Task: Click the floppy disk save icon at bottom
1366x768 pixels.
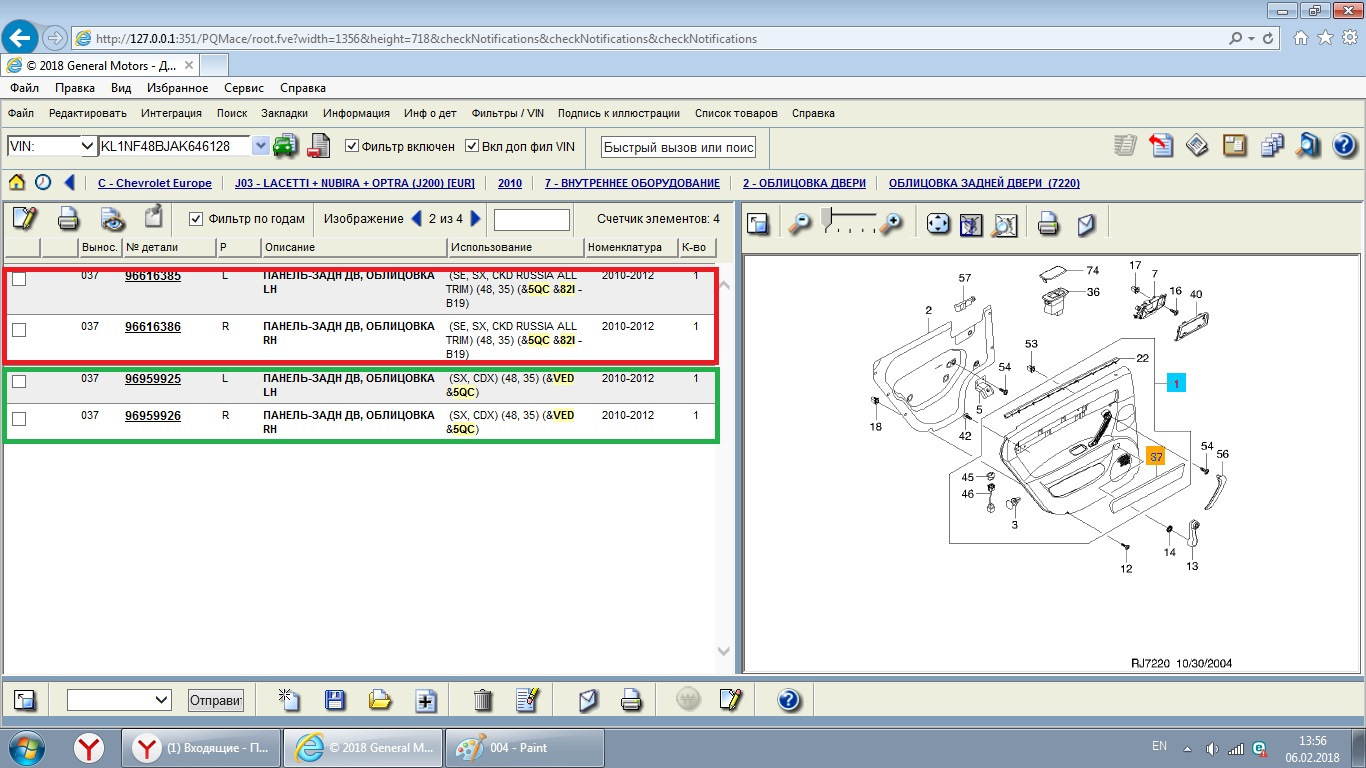Action: [x=335, y=700]
